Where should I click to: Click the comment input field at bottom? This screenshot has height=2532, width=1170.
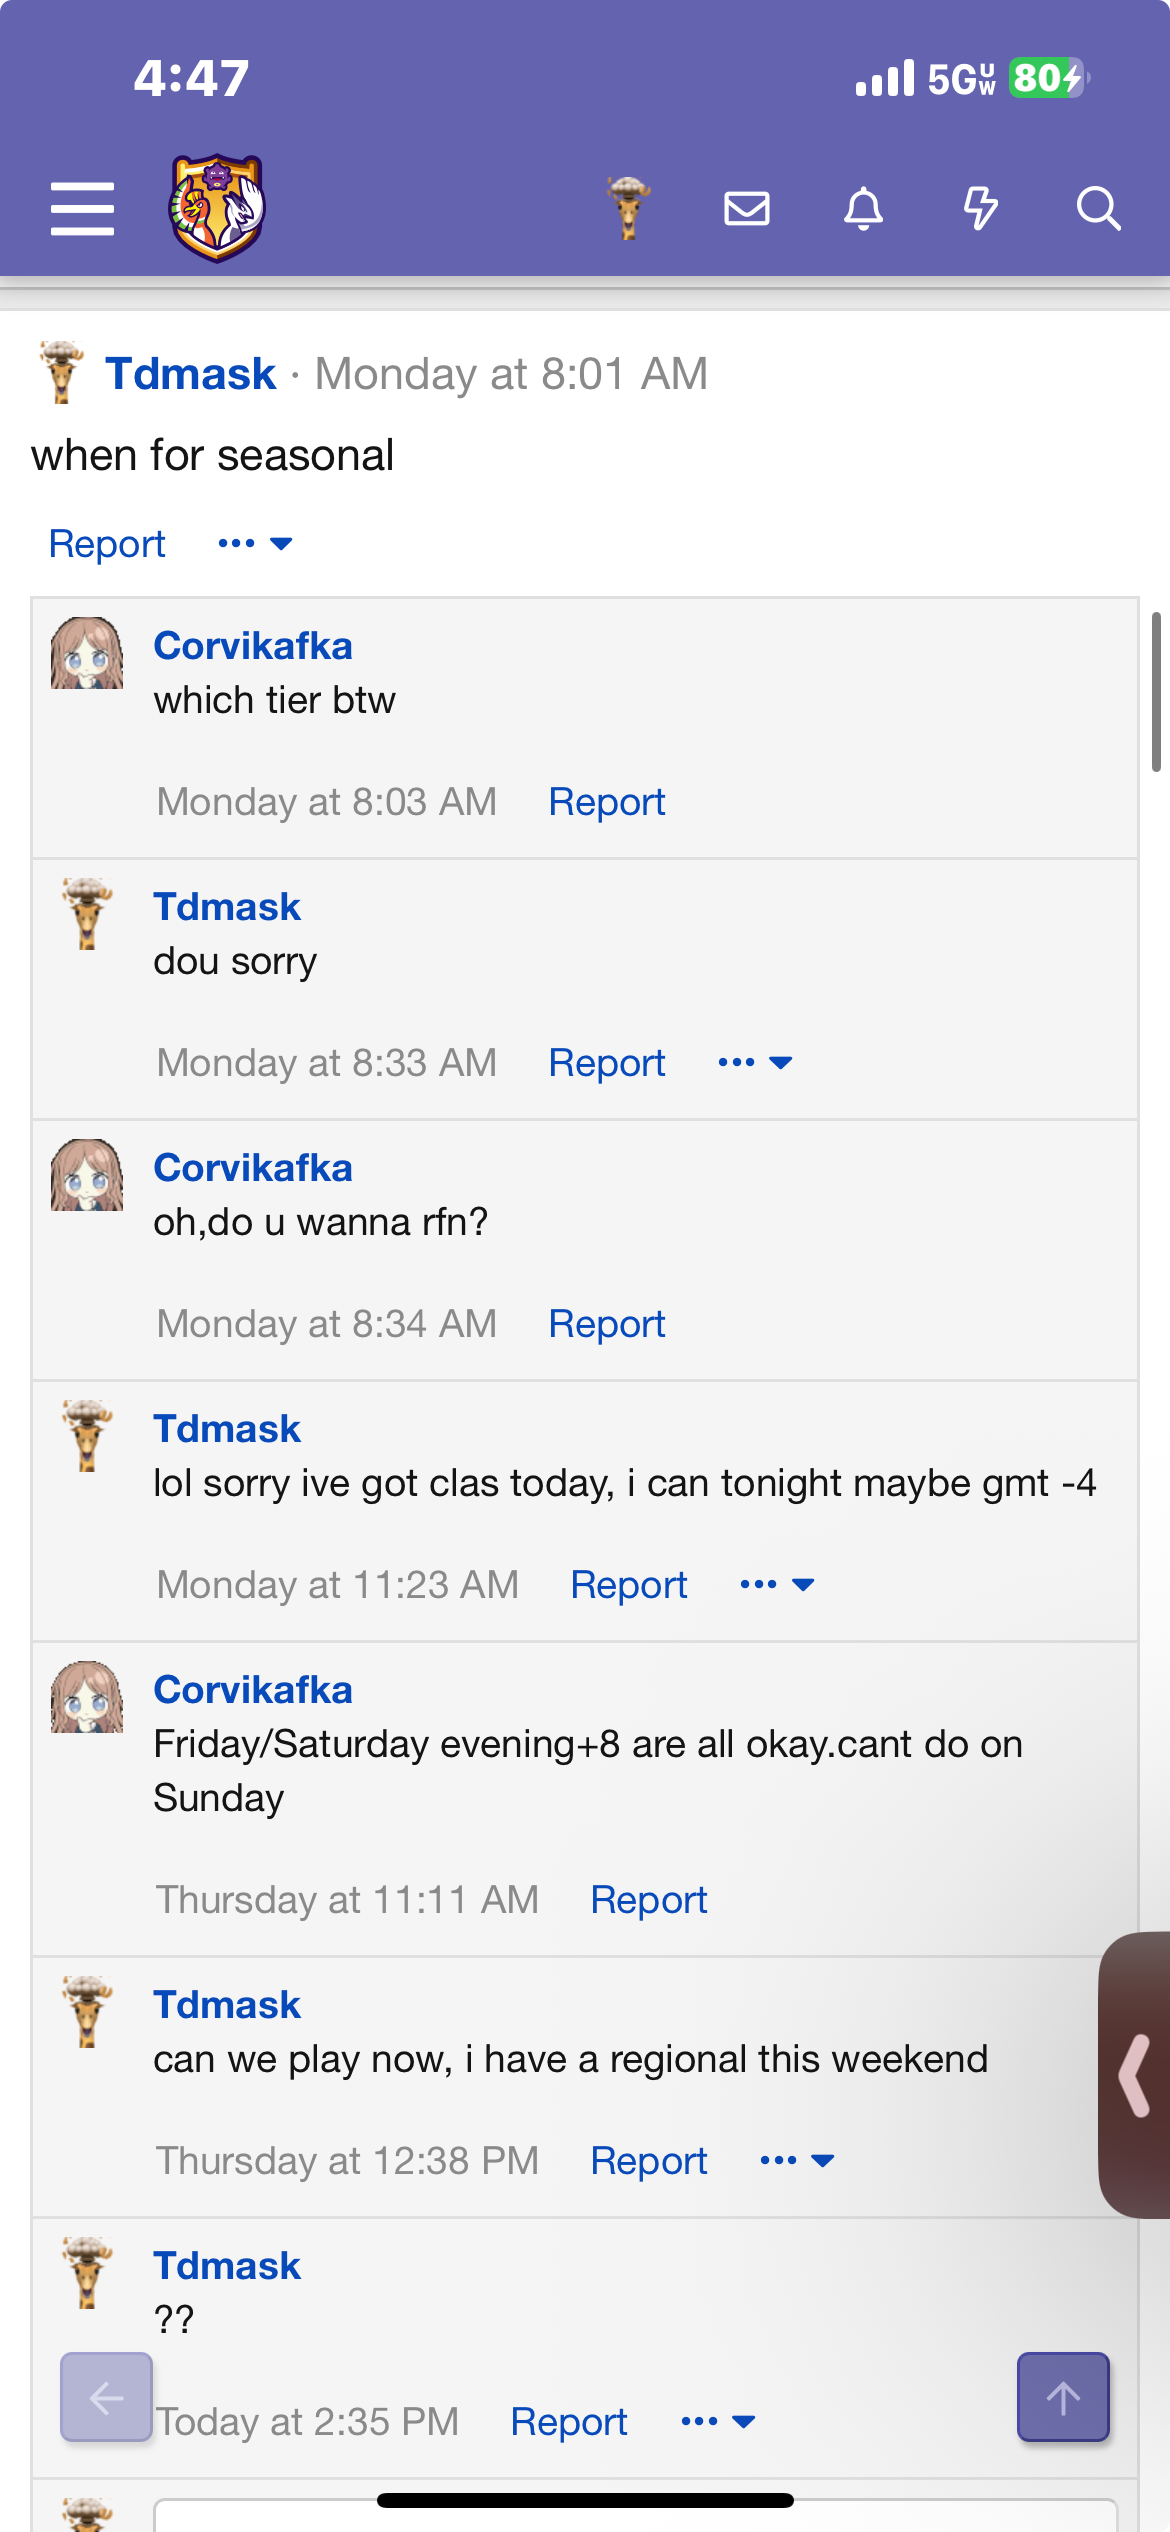[x=635, y=2515]
